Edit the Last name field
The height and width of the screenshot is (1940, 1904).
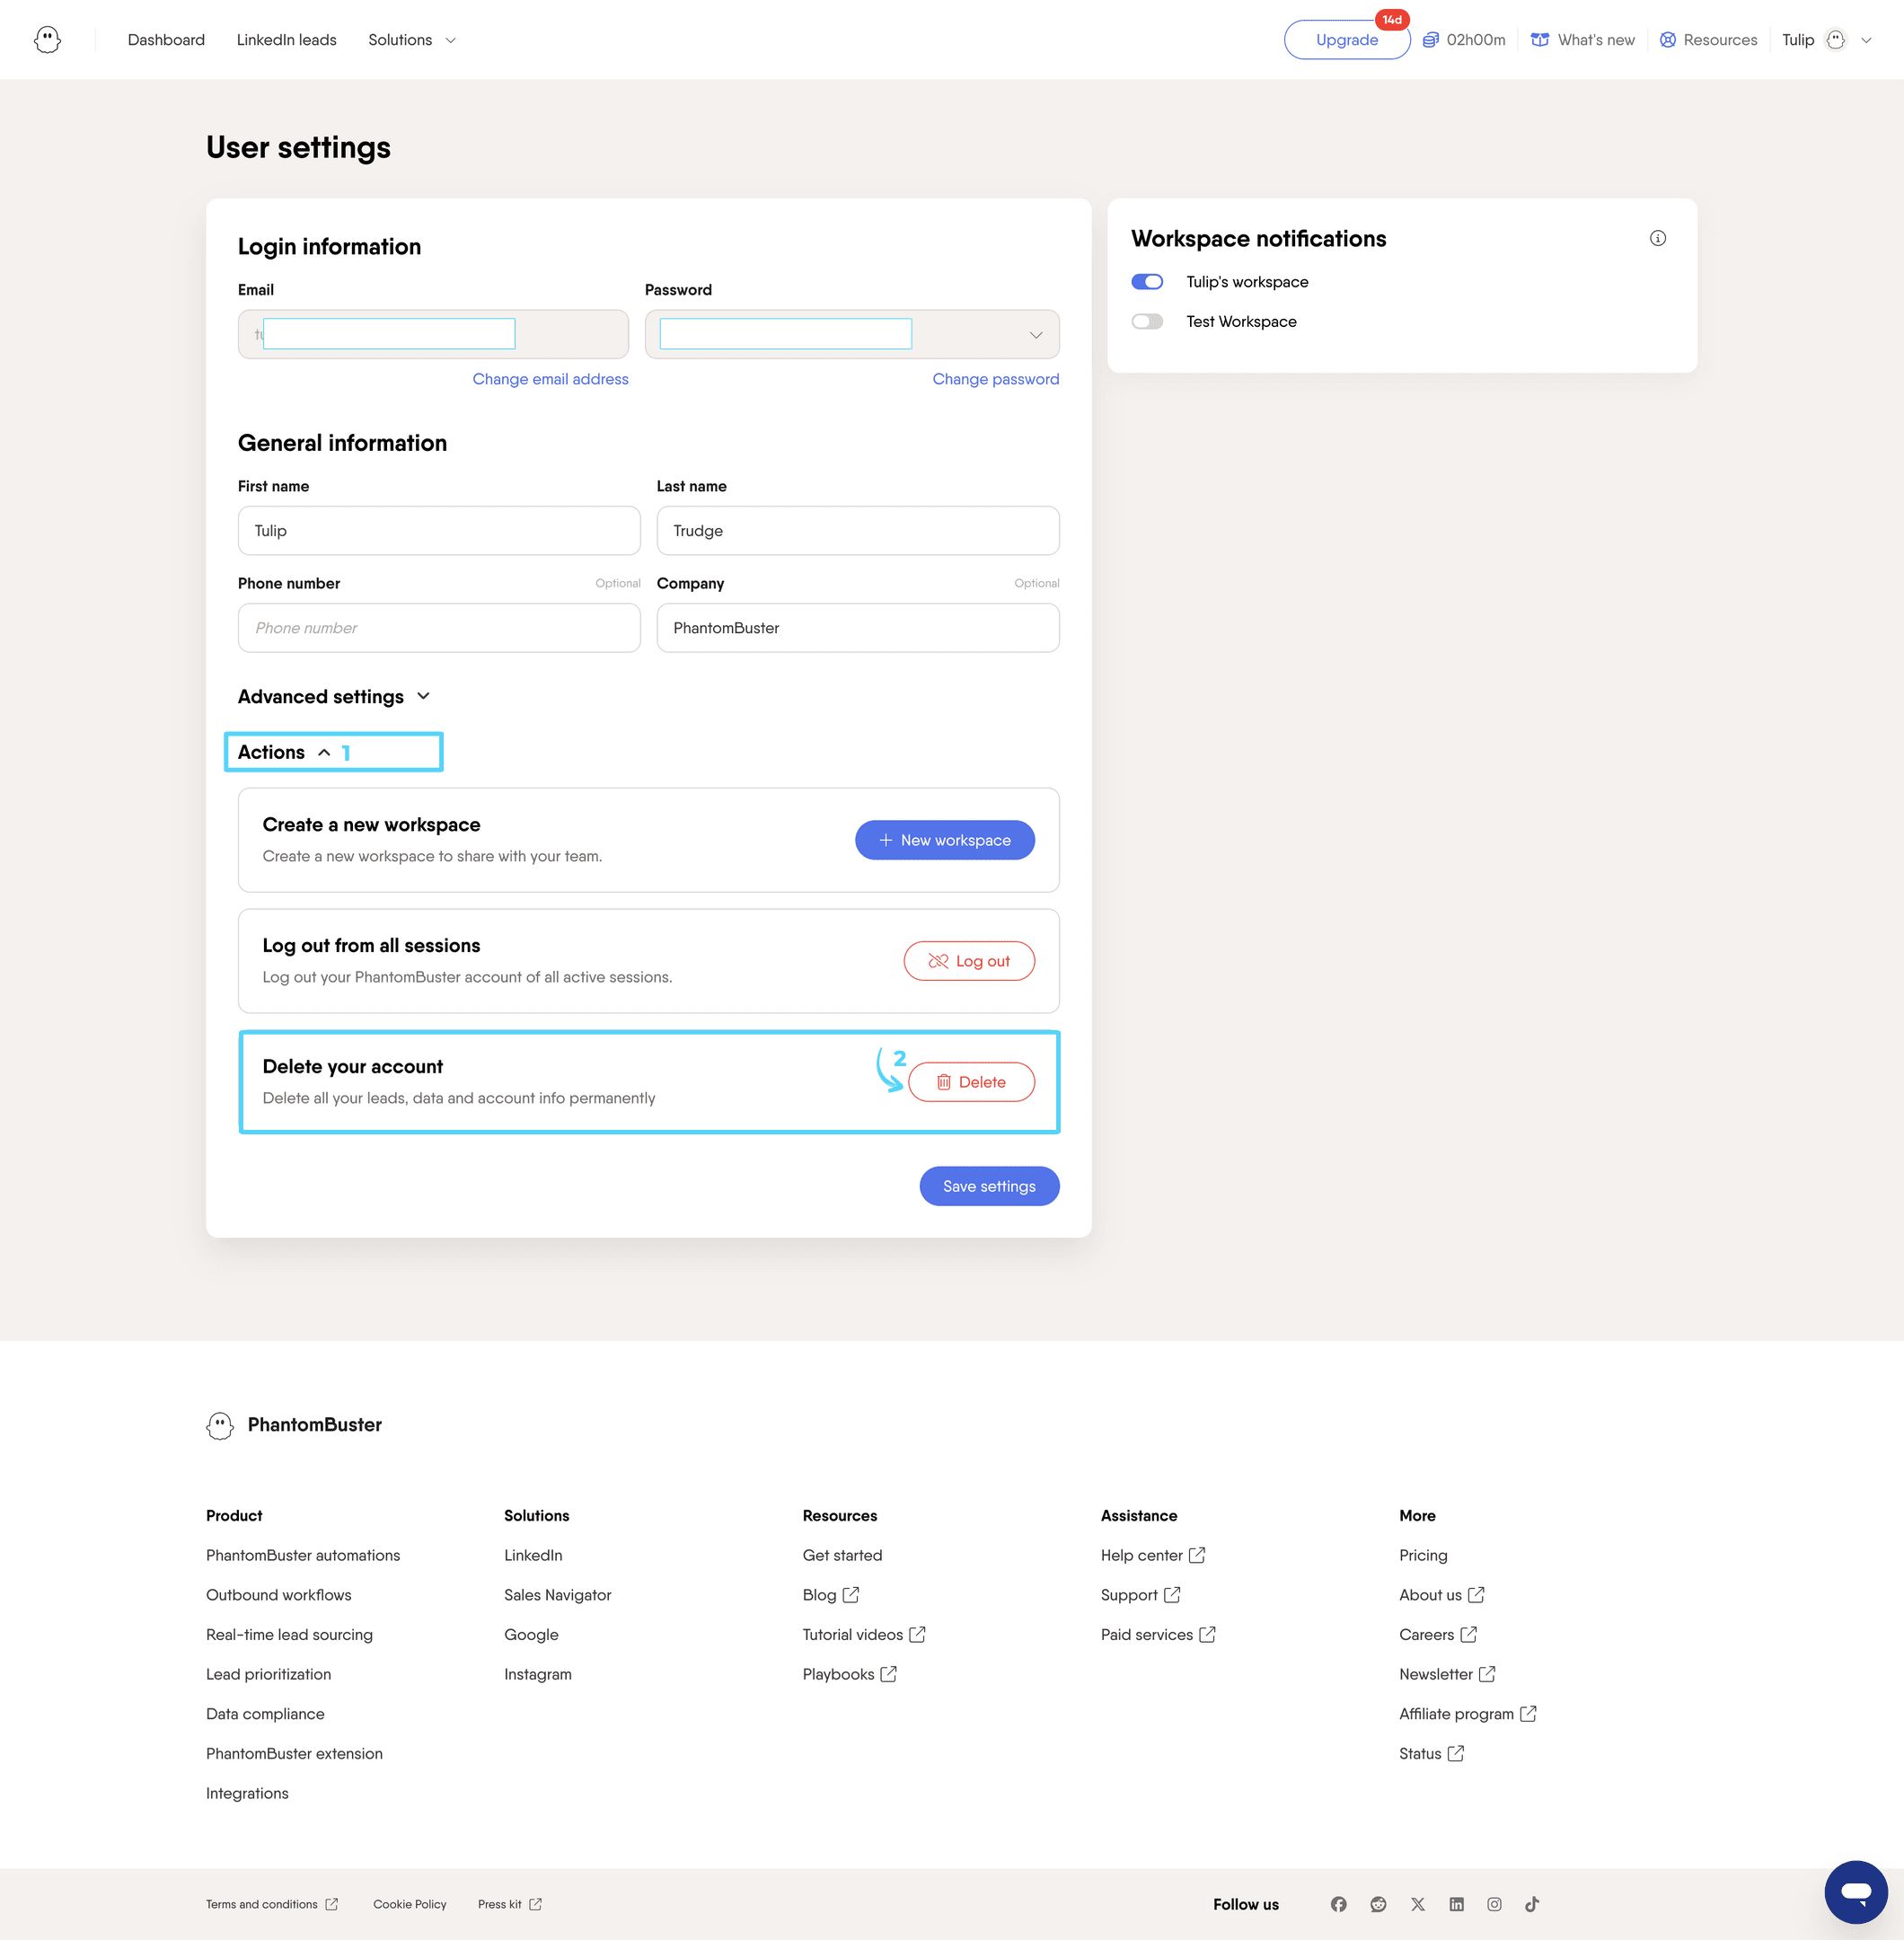coord(858,531)
